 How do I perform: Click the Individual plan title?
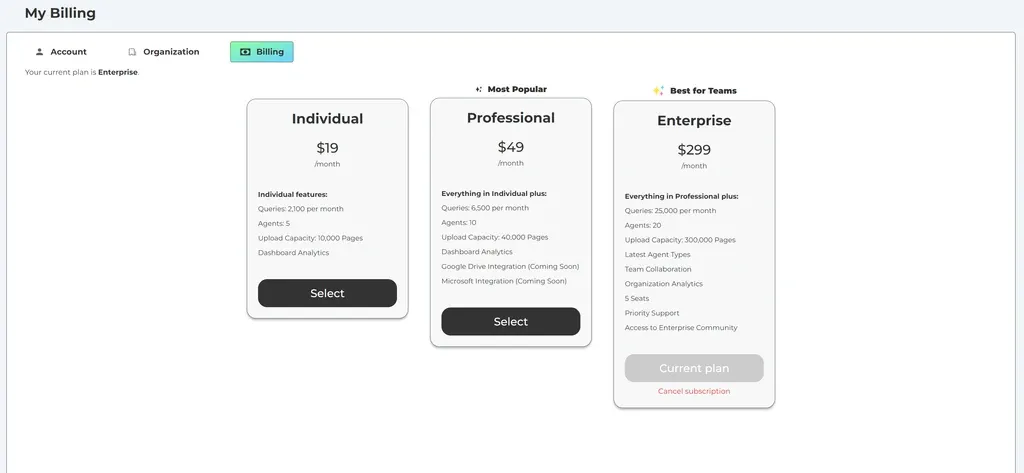tap(327, 119)
